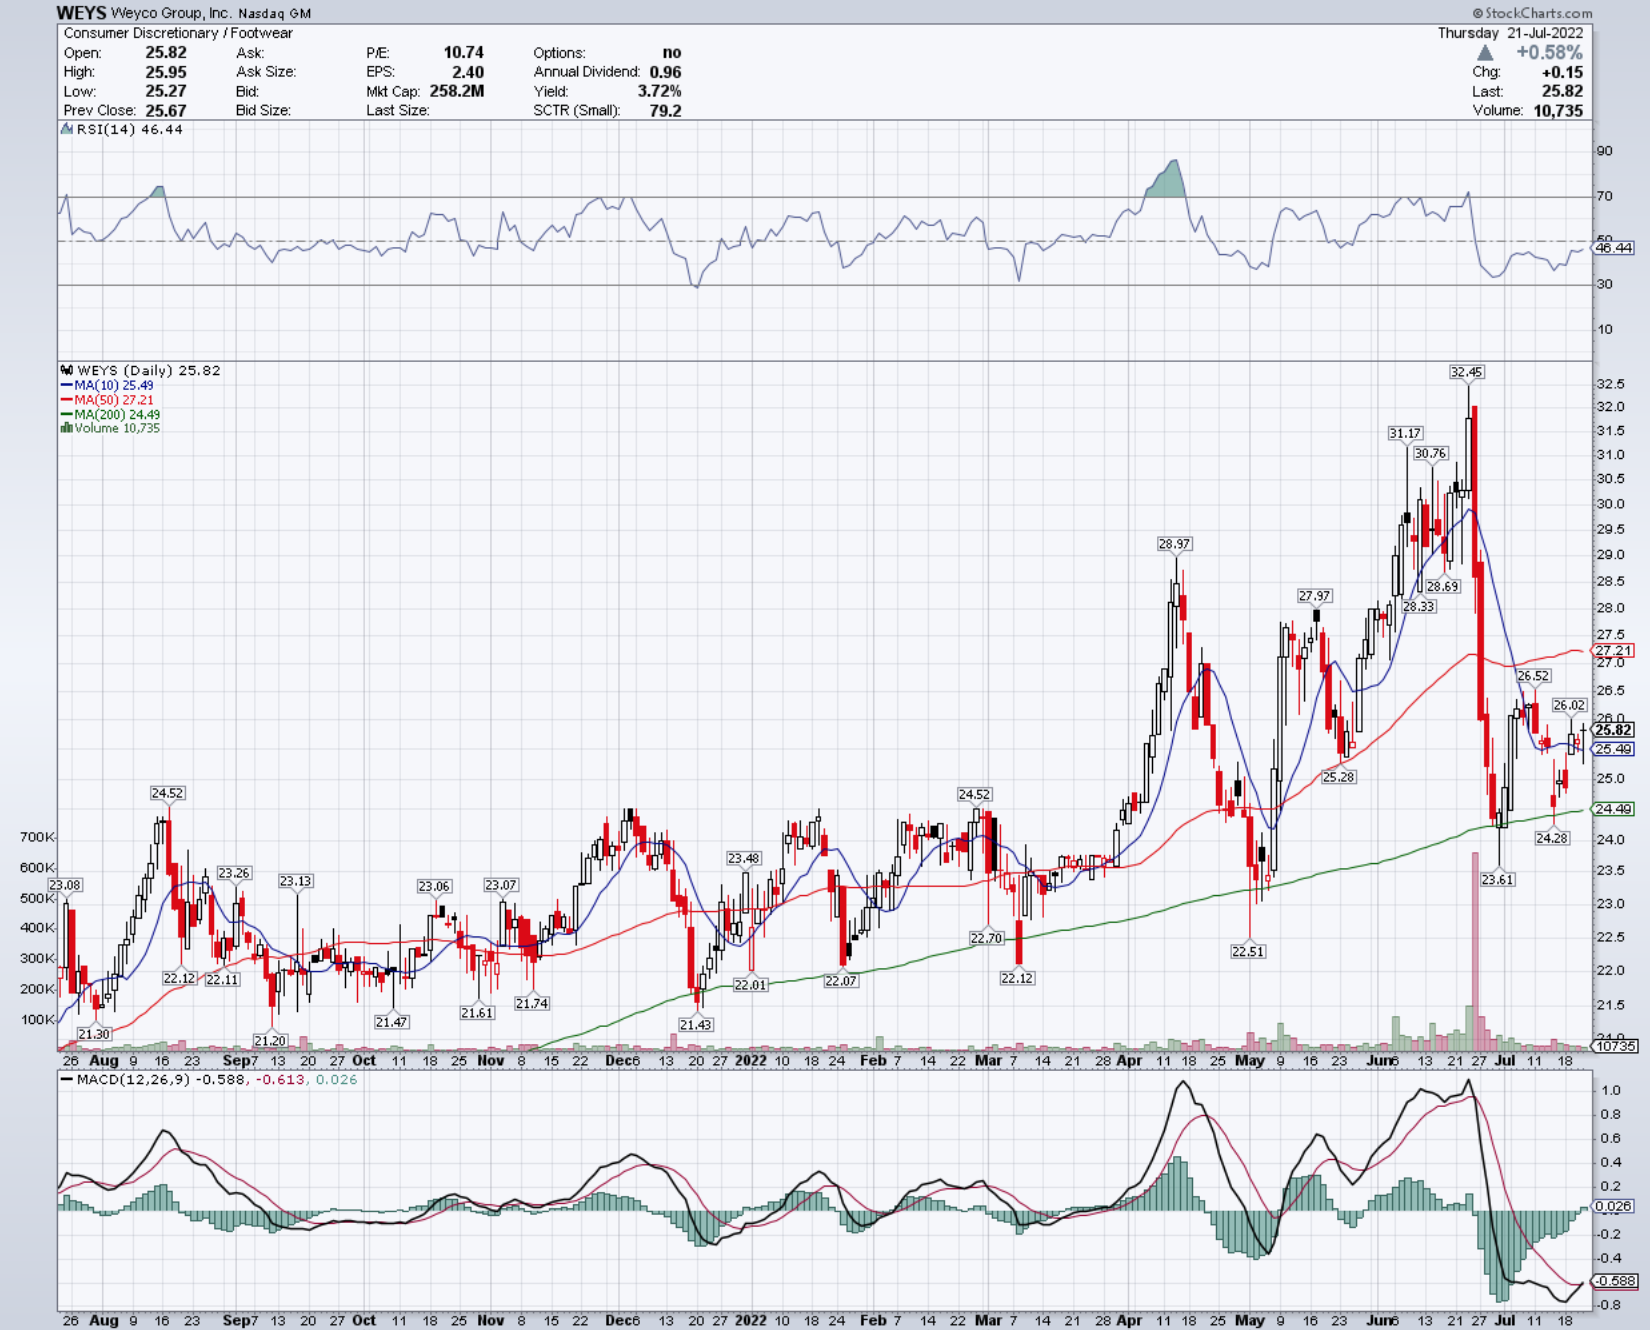1650x1330 pixels.
Task: Click the RSI(14) 46.44 label
Action: pyautogui.click(x=129, y=130)
